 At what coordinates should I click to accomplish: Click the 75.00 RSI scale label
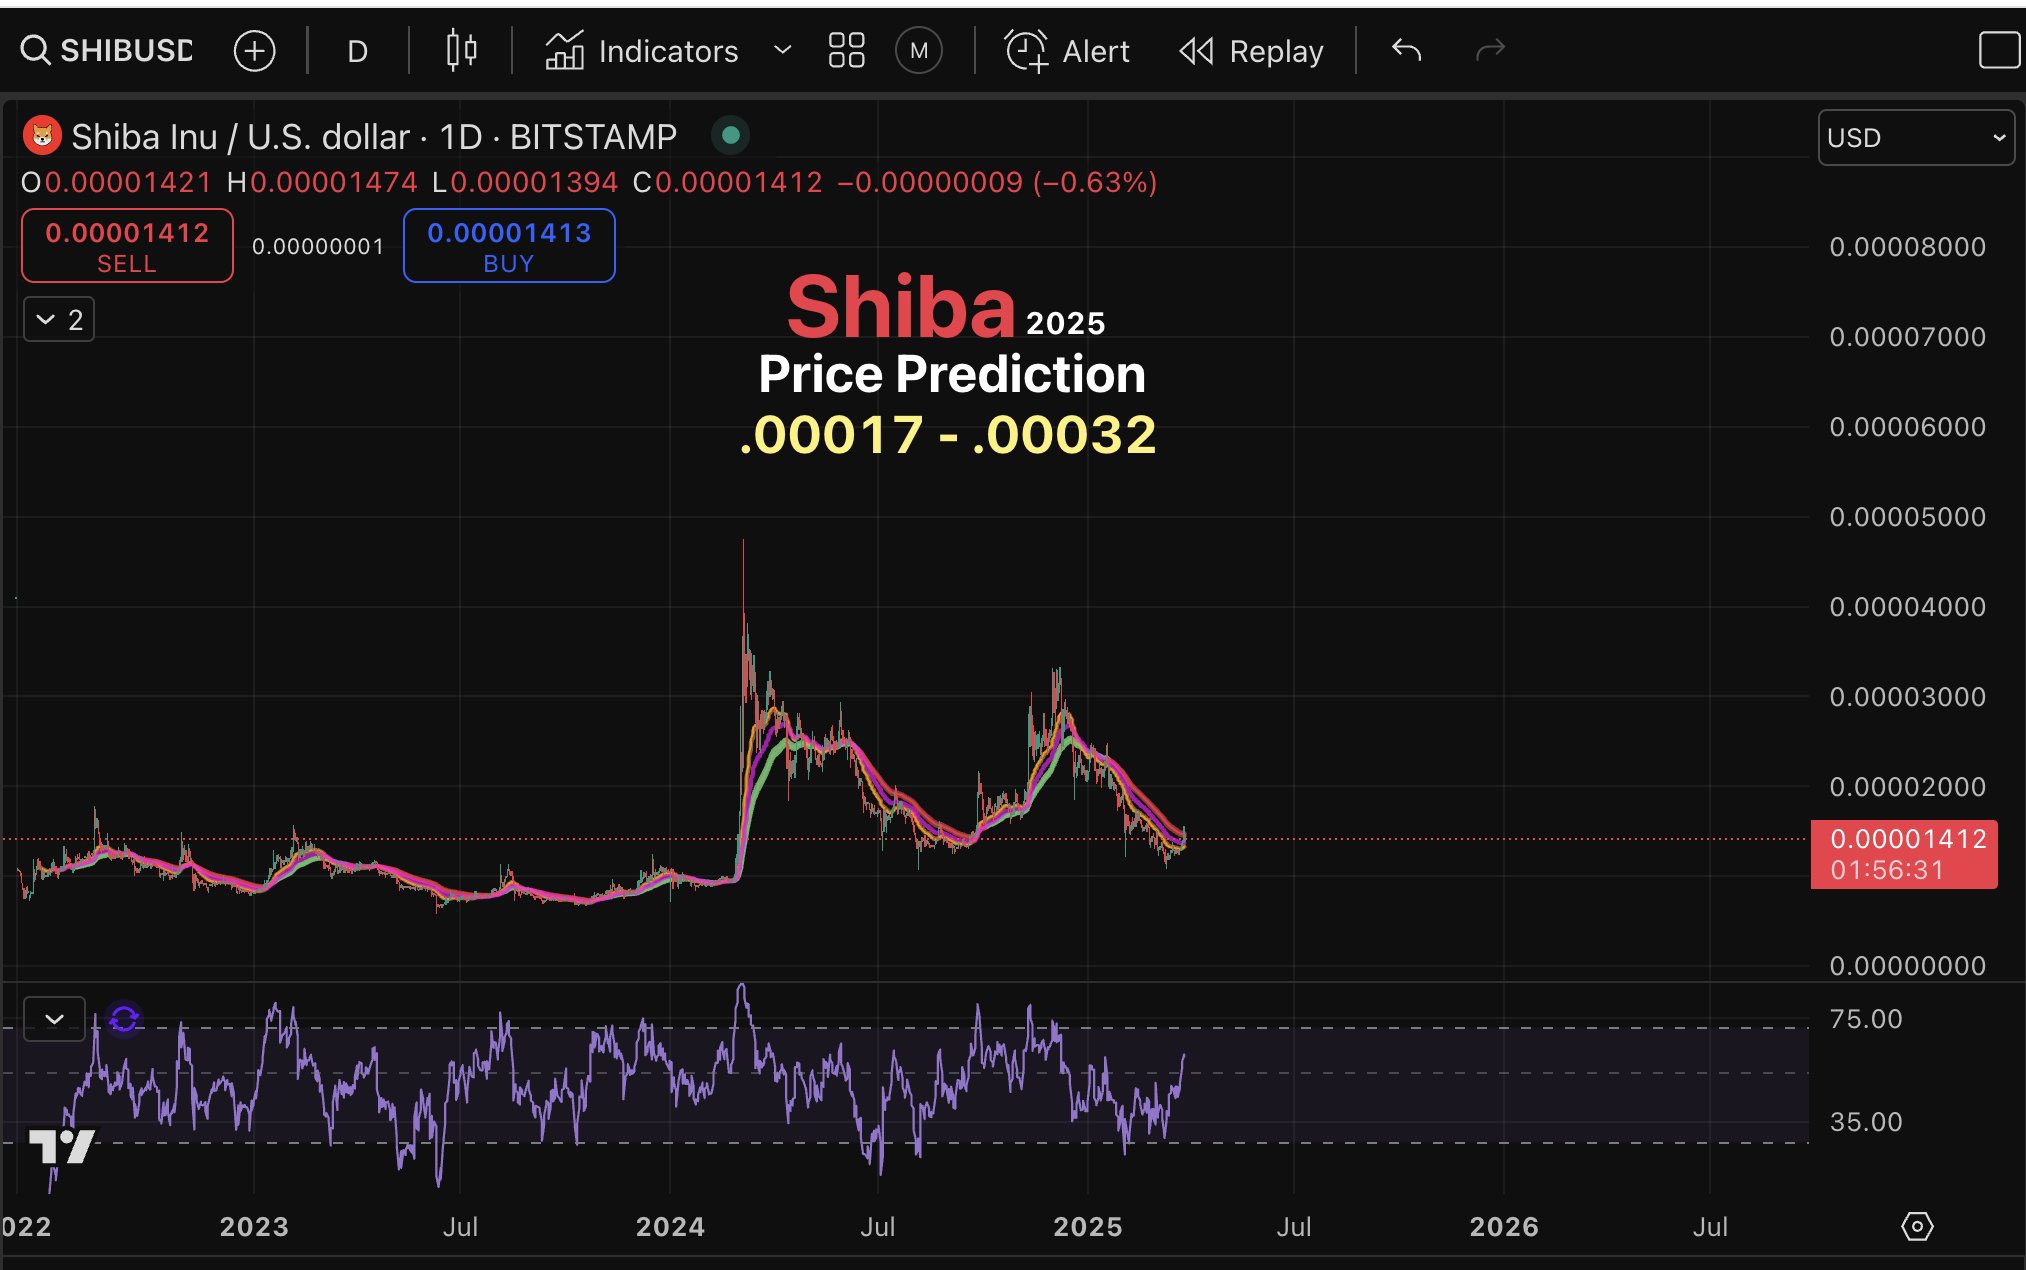[x=1866, y=1019]
